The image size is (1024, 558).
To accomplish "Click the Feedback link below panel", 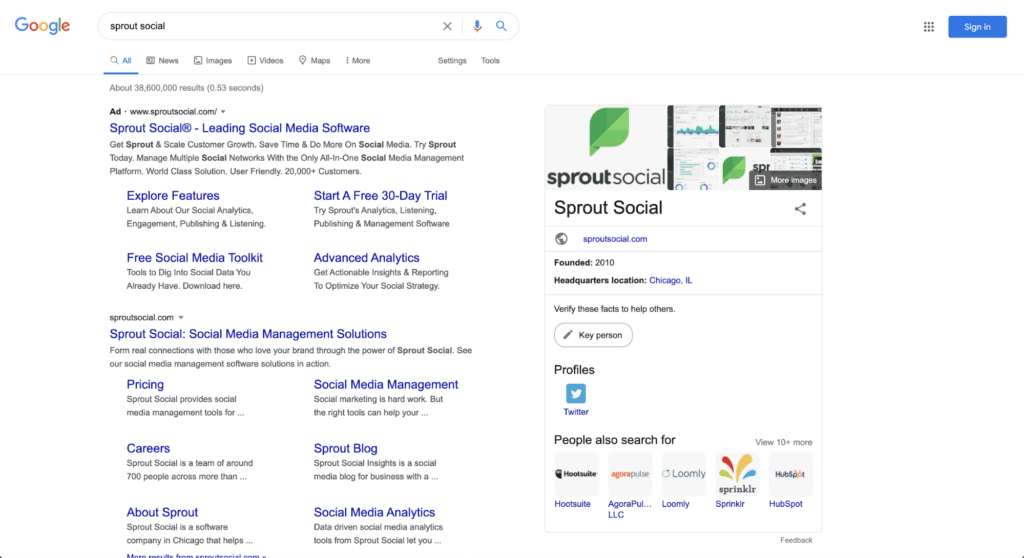I will [796, 540].
